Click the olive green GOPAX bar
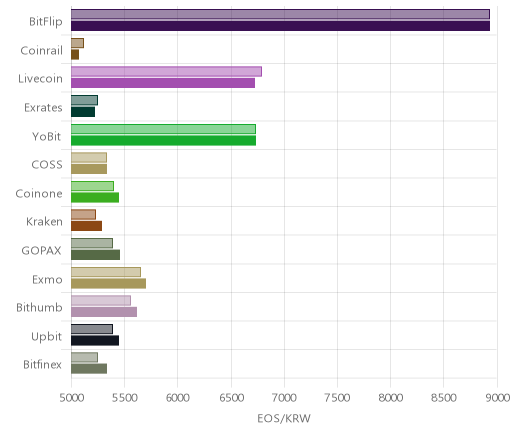This screenshot has width=512, height=436. [x=95, y=255]
